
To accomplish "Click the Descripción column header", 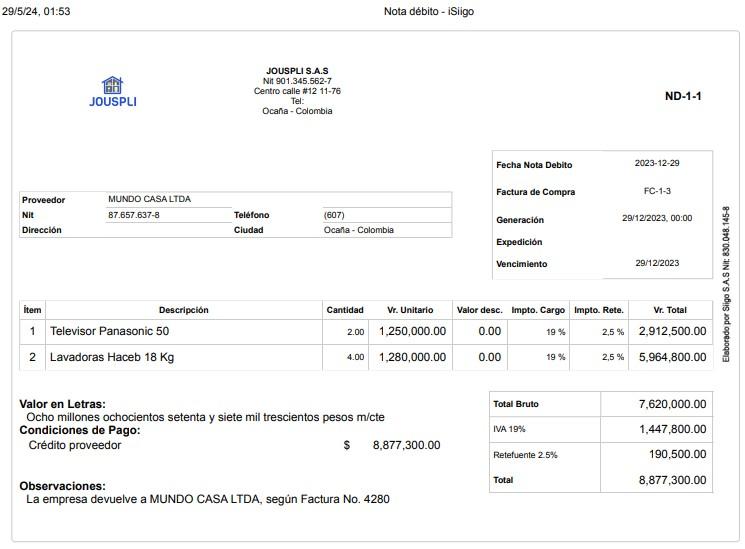I will pyautogui.click(x=183, y=310).
